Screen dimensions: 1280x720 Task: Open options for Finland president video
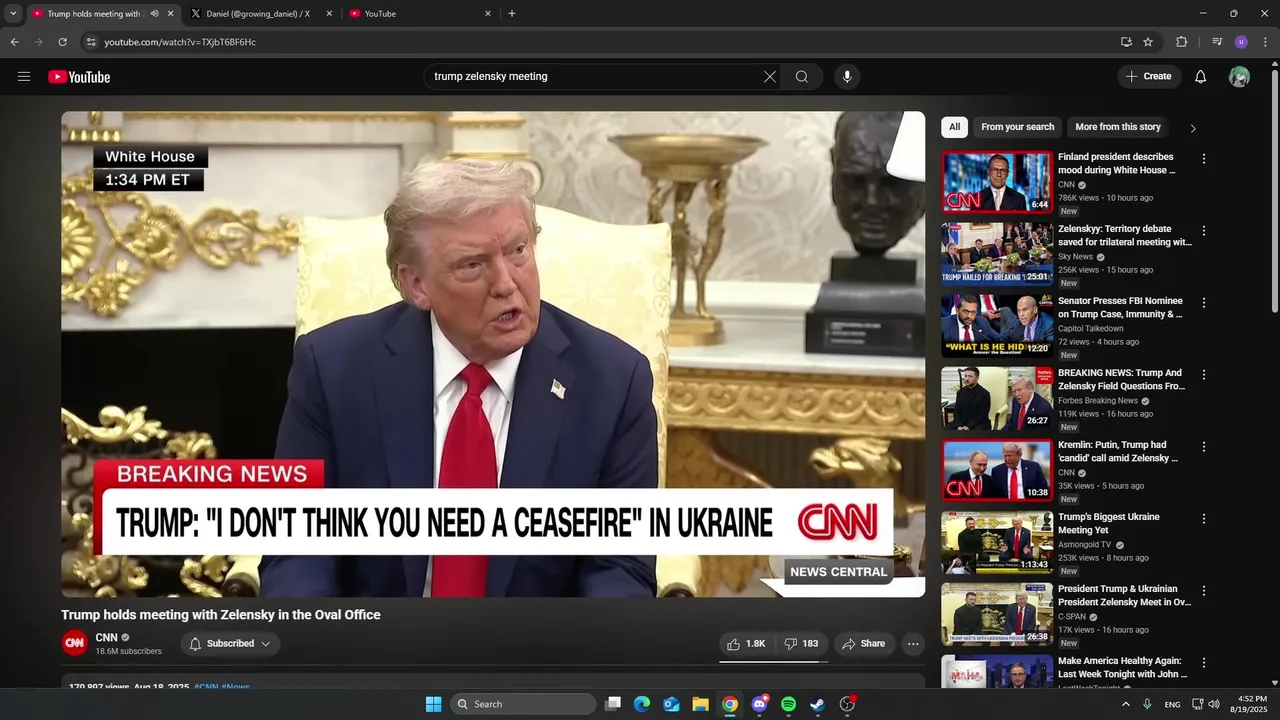pyautogui.click(x=1204, y=159)
